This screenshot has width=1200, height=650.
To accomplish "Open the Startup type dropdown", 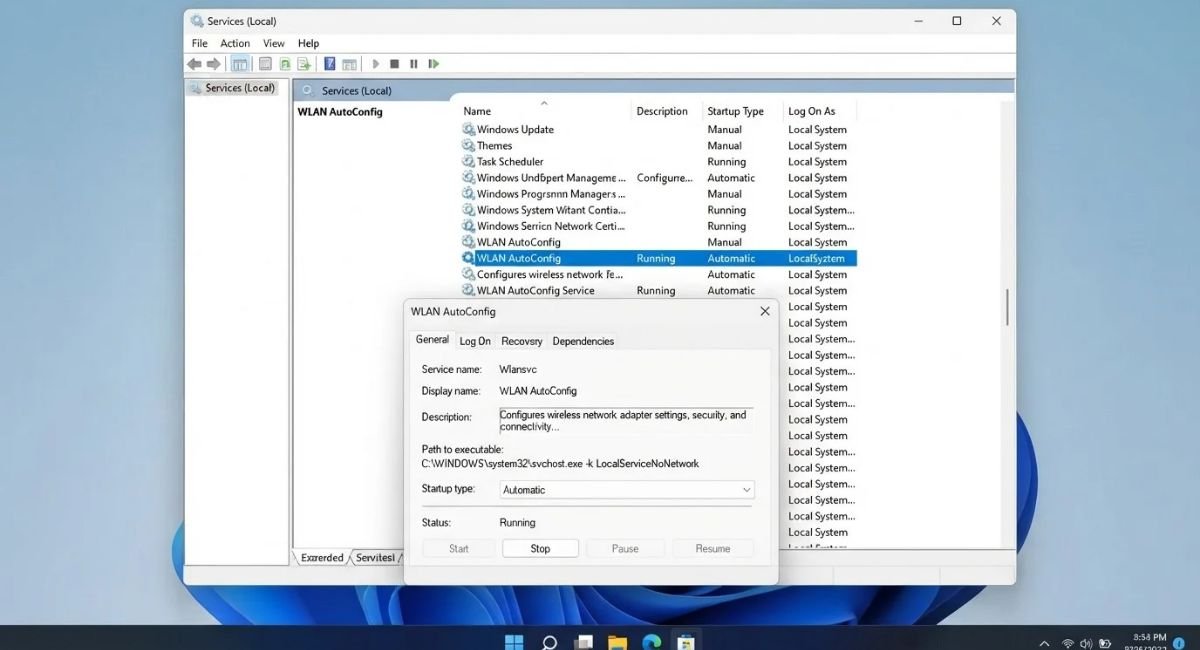I will click(626, 490).
